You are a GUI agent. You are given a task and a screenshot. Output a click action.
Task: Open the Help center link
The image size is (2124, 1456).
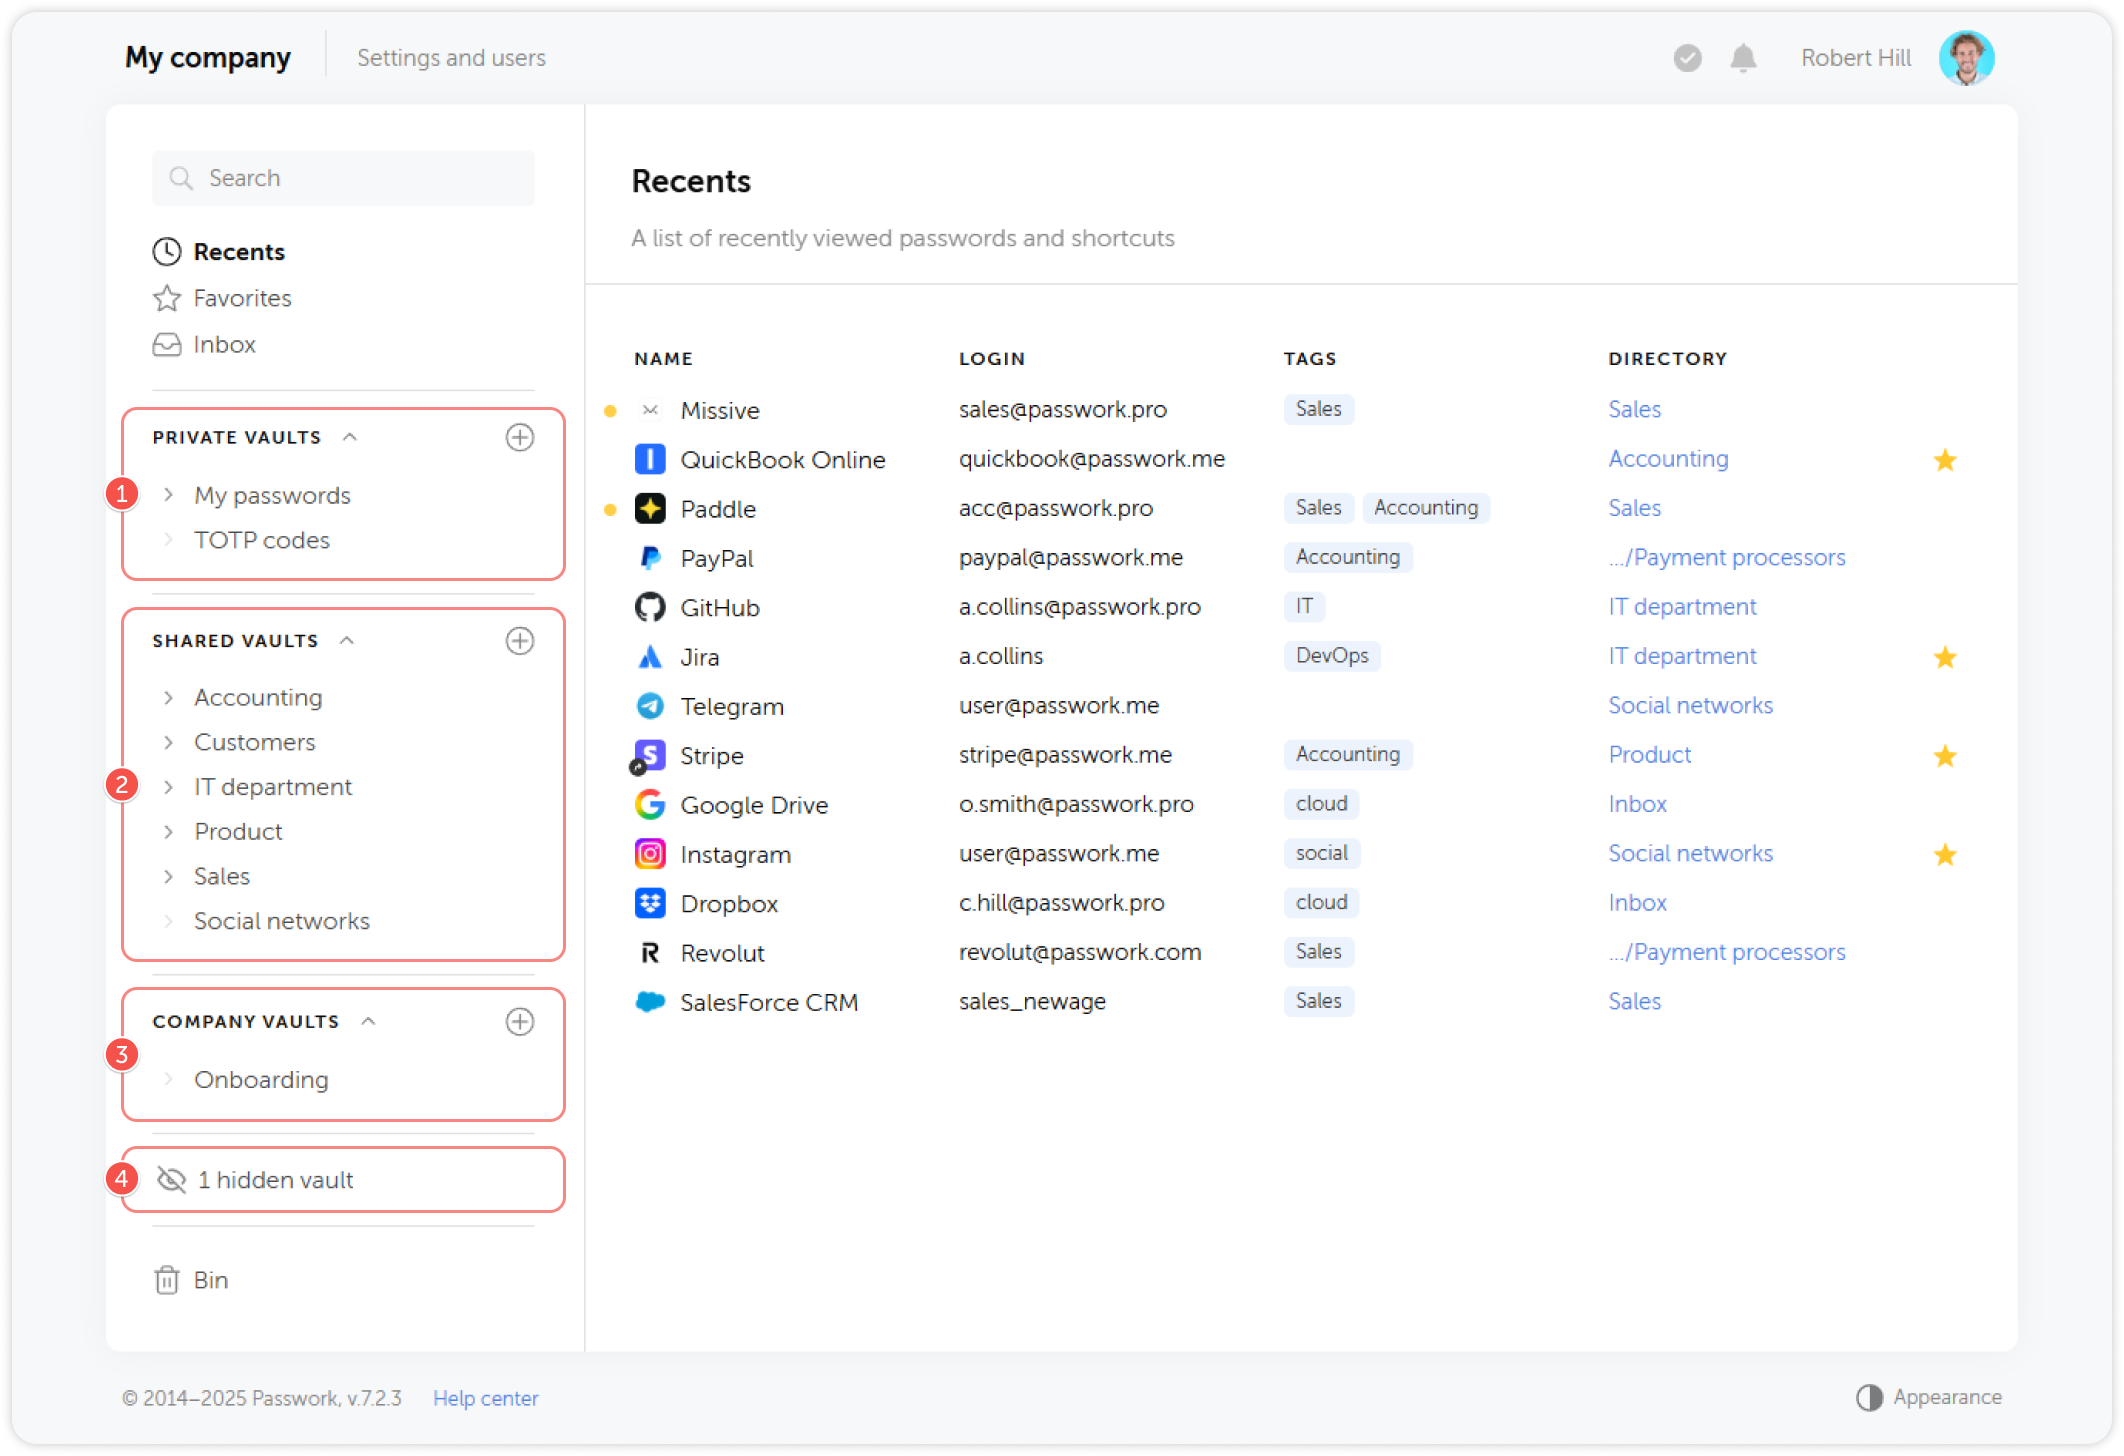[x=485, y=1397]
